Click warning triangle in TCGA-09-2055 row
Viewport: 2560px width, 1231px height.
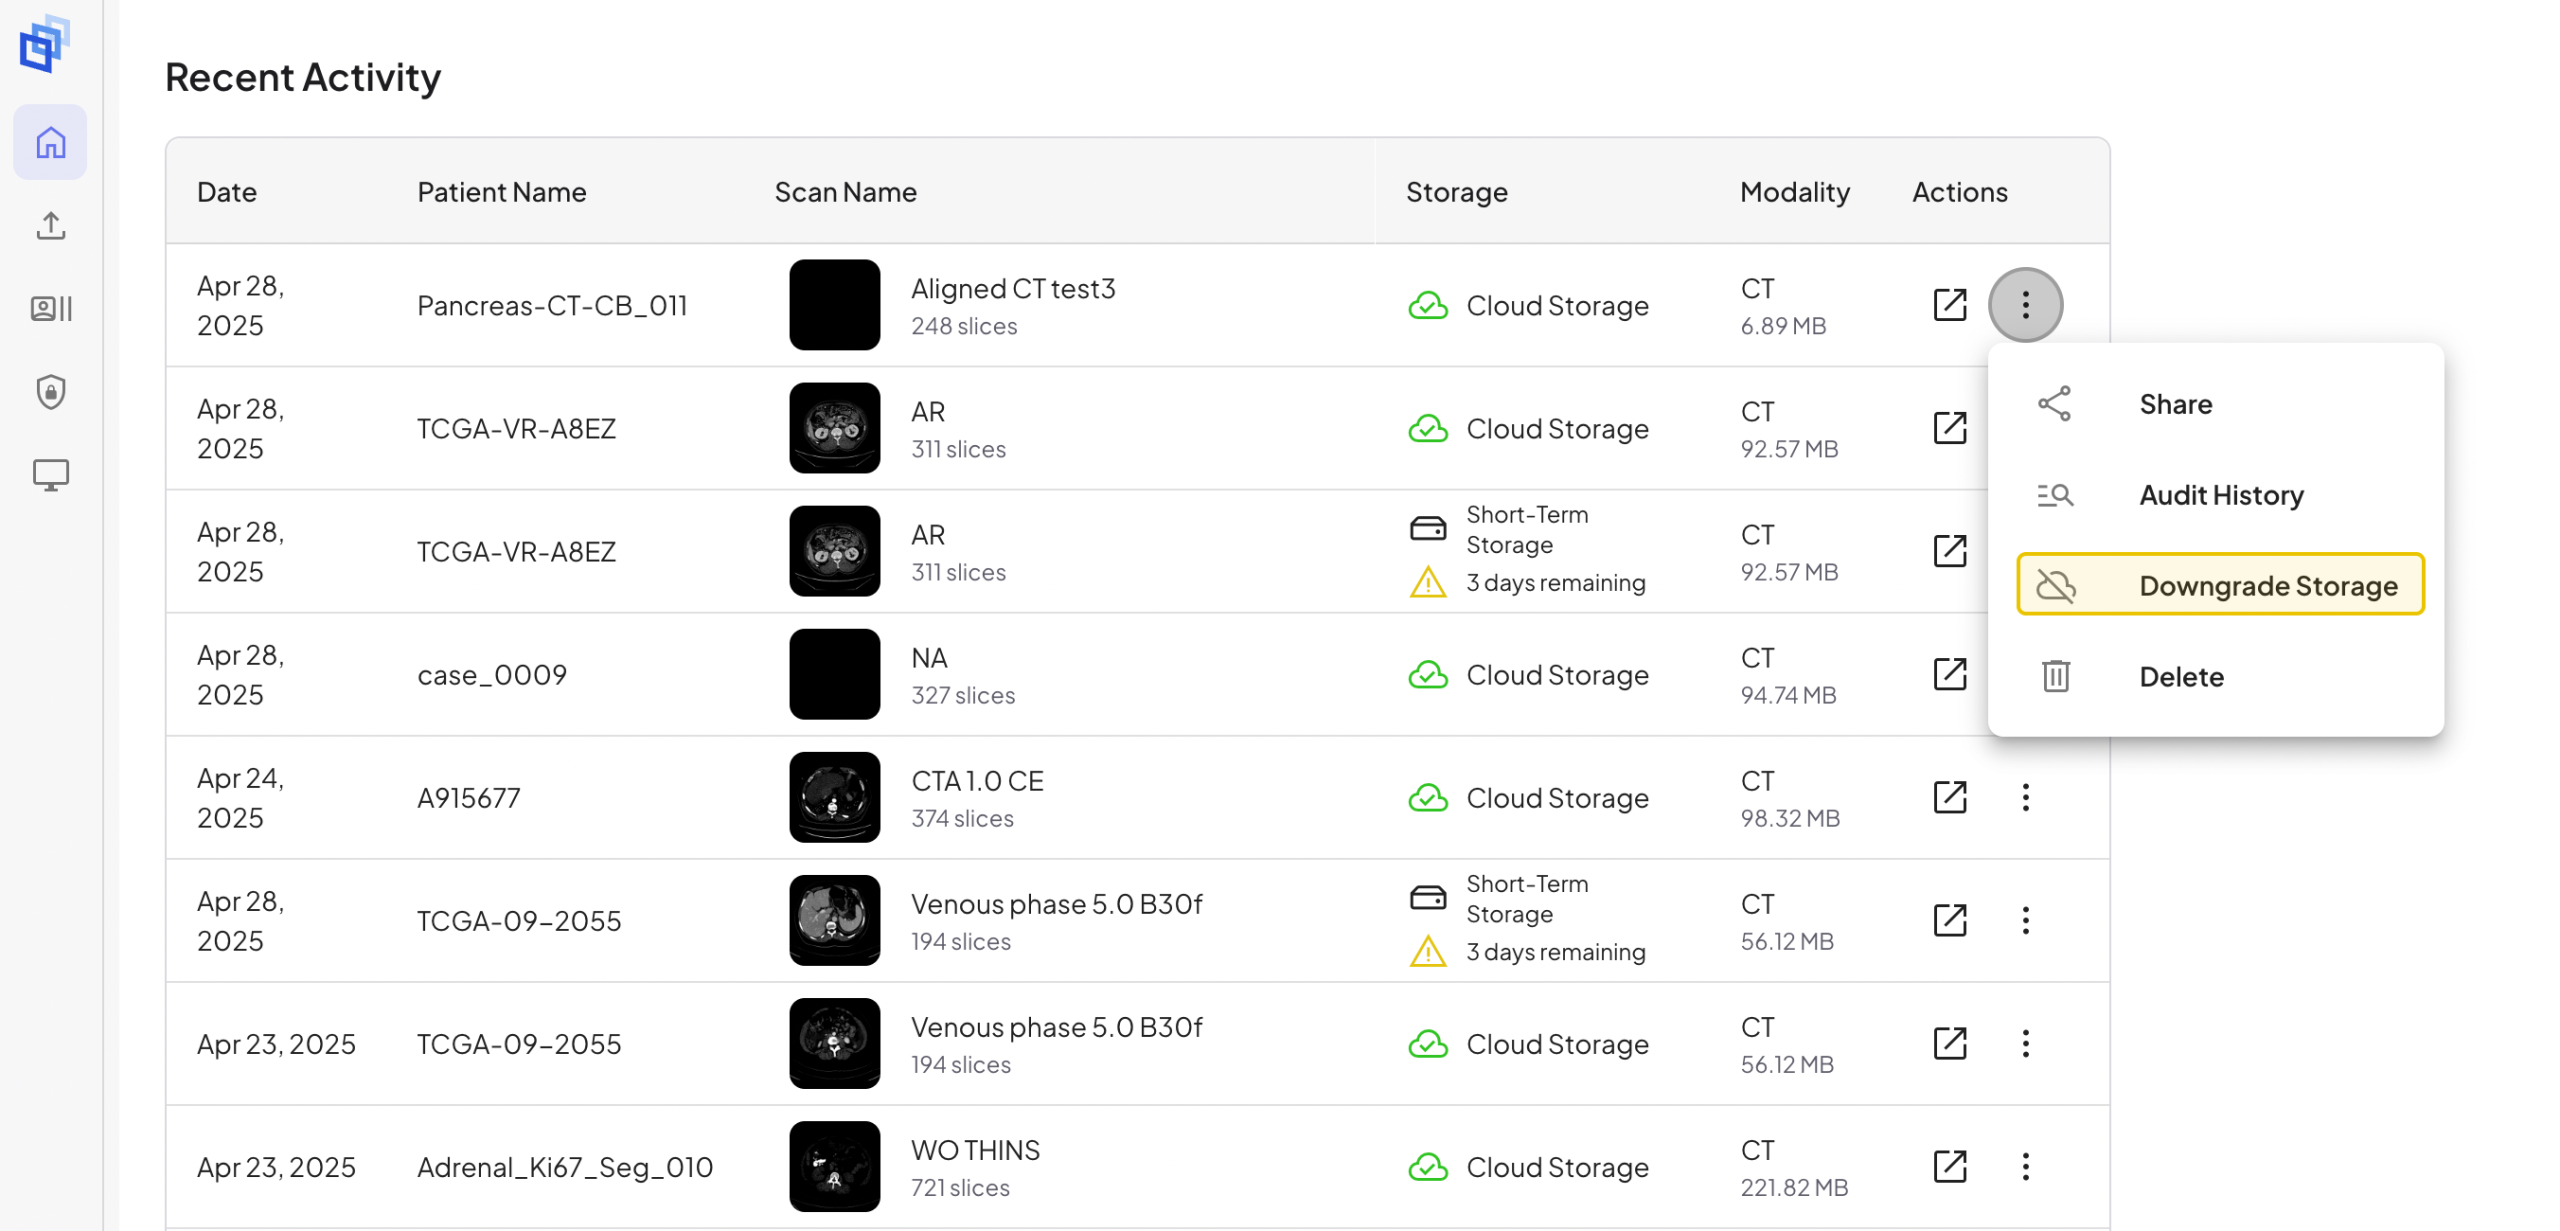pos(1427,951)
